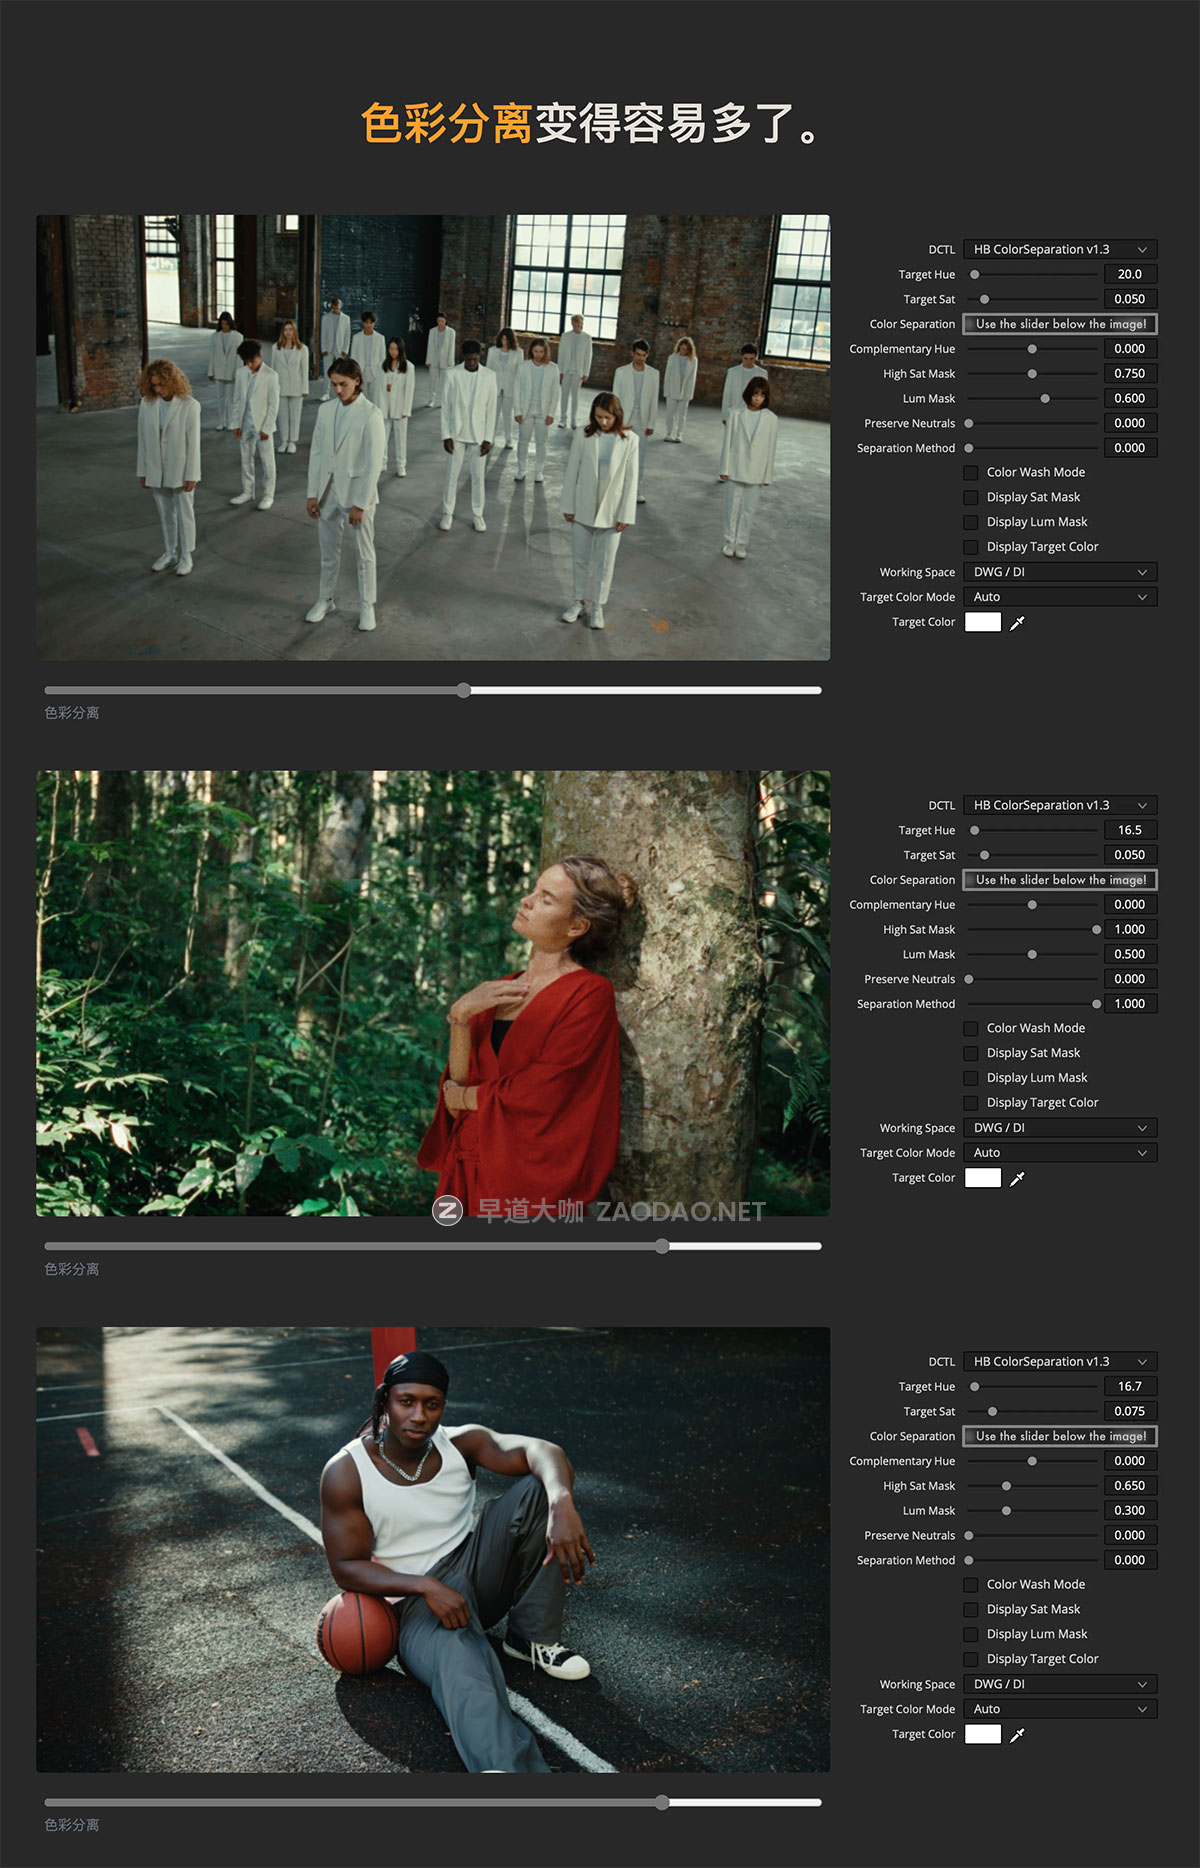This screenshot has height=1868, width=1200.
Task: Click the Separation Method value 1.000 in forest panel
Action: [1130, 1004]
